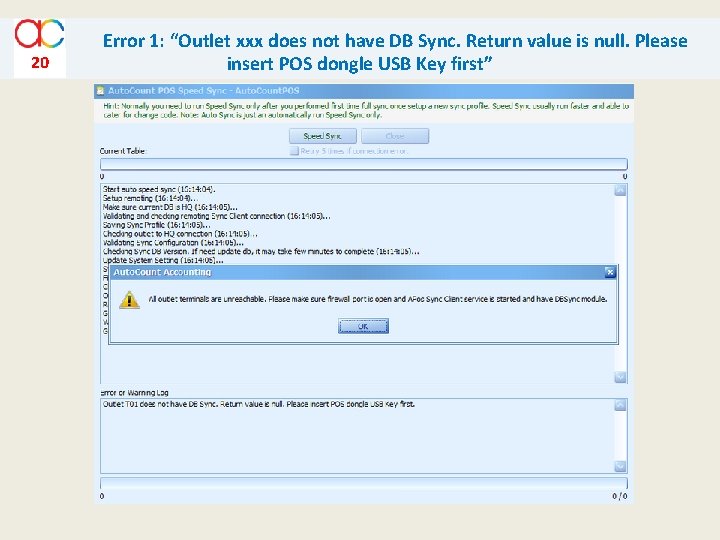Screen dimensions: 720x540
Task: Select 'Validating and checking remoting Sync Client connection' line
Action: click(x=216, y=216)
